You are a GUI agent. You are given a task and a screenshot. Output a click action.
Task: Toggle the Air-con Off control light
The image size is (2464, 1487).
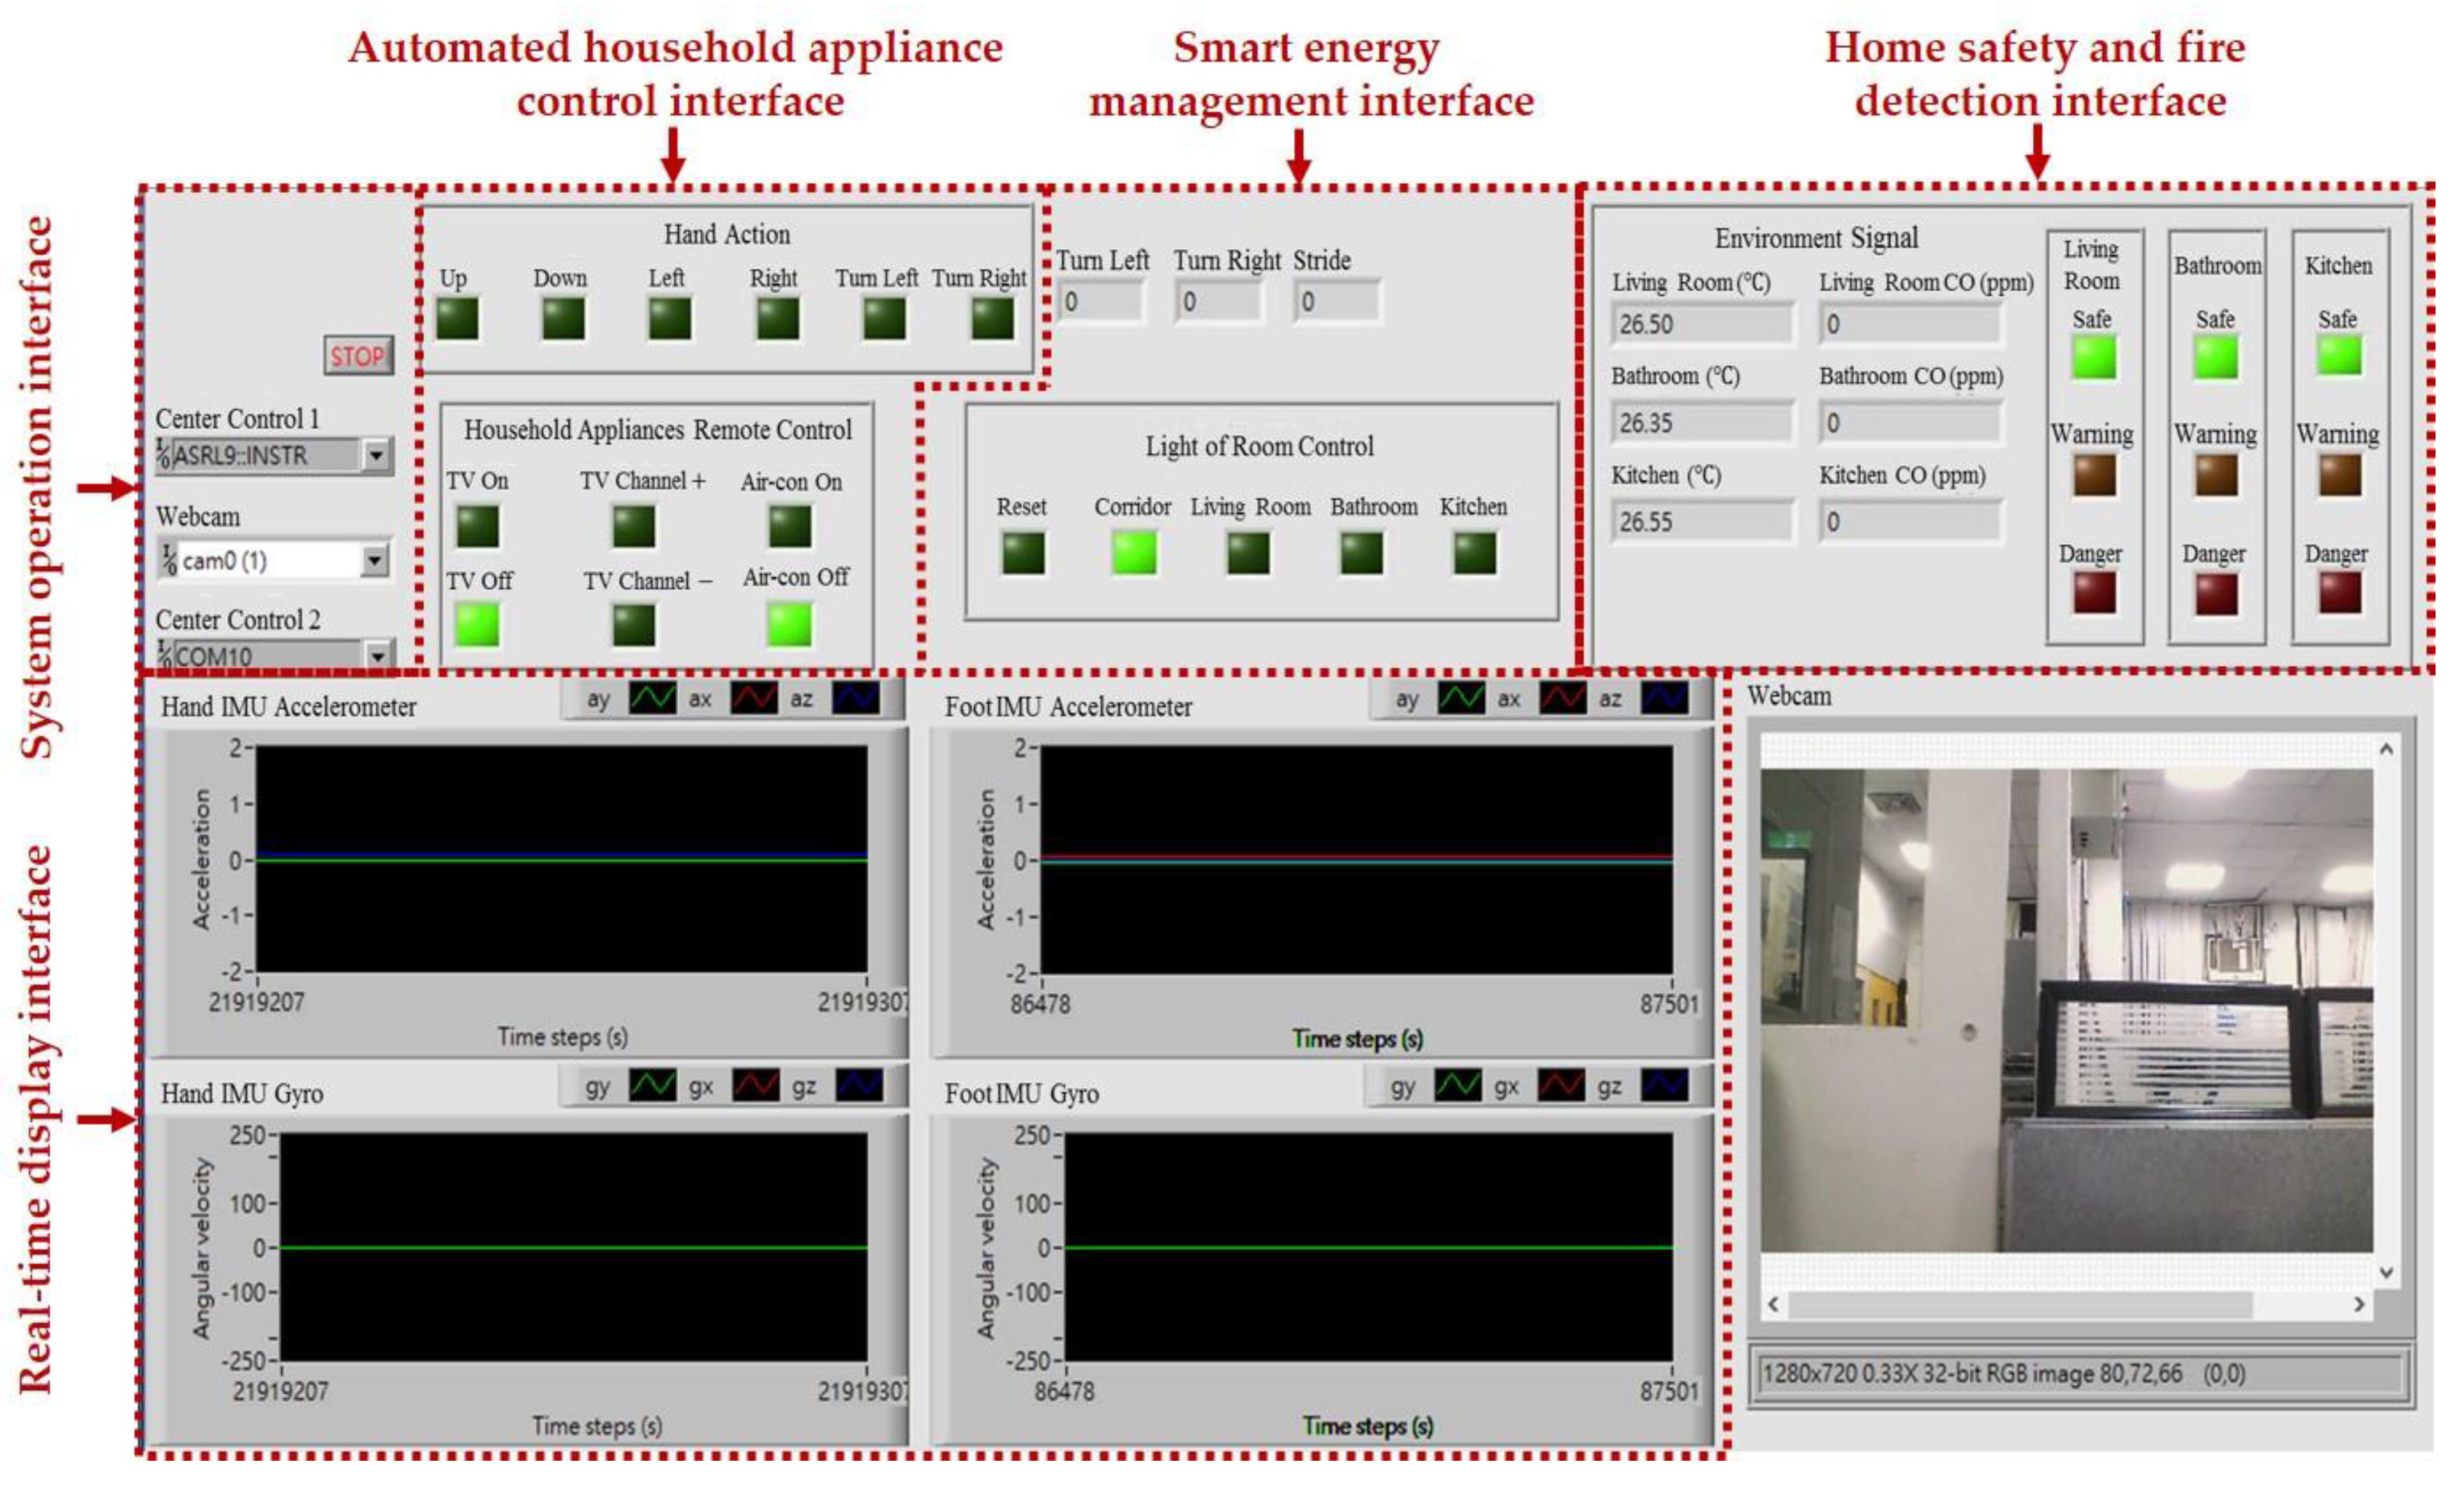(x=790, y=625)
